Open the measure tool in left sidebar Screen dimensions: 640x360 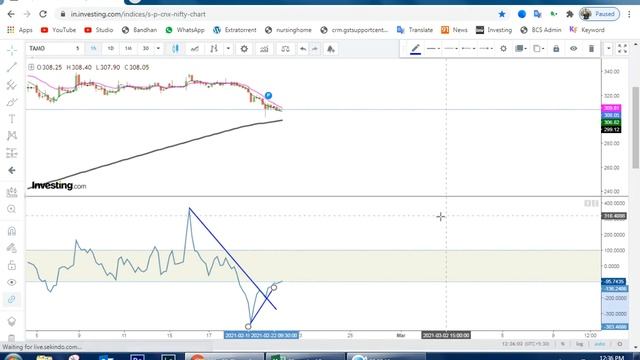11,191
